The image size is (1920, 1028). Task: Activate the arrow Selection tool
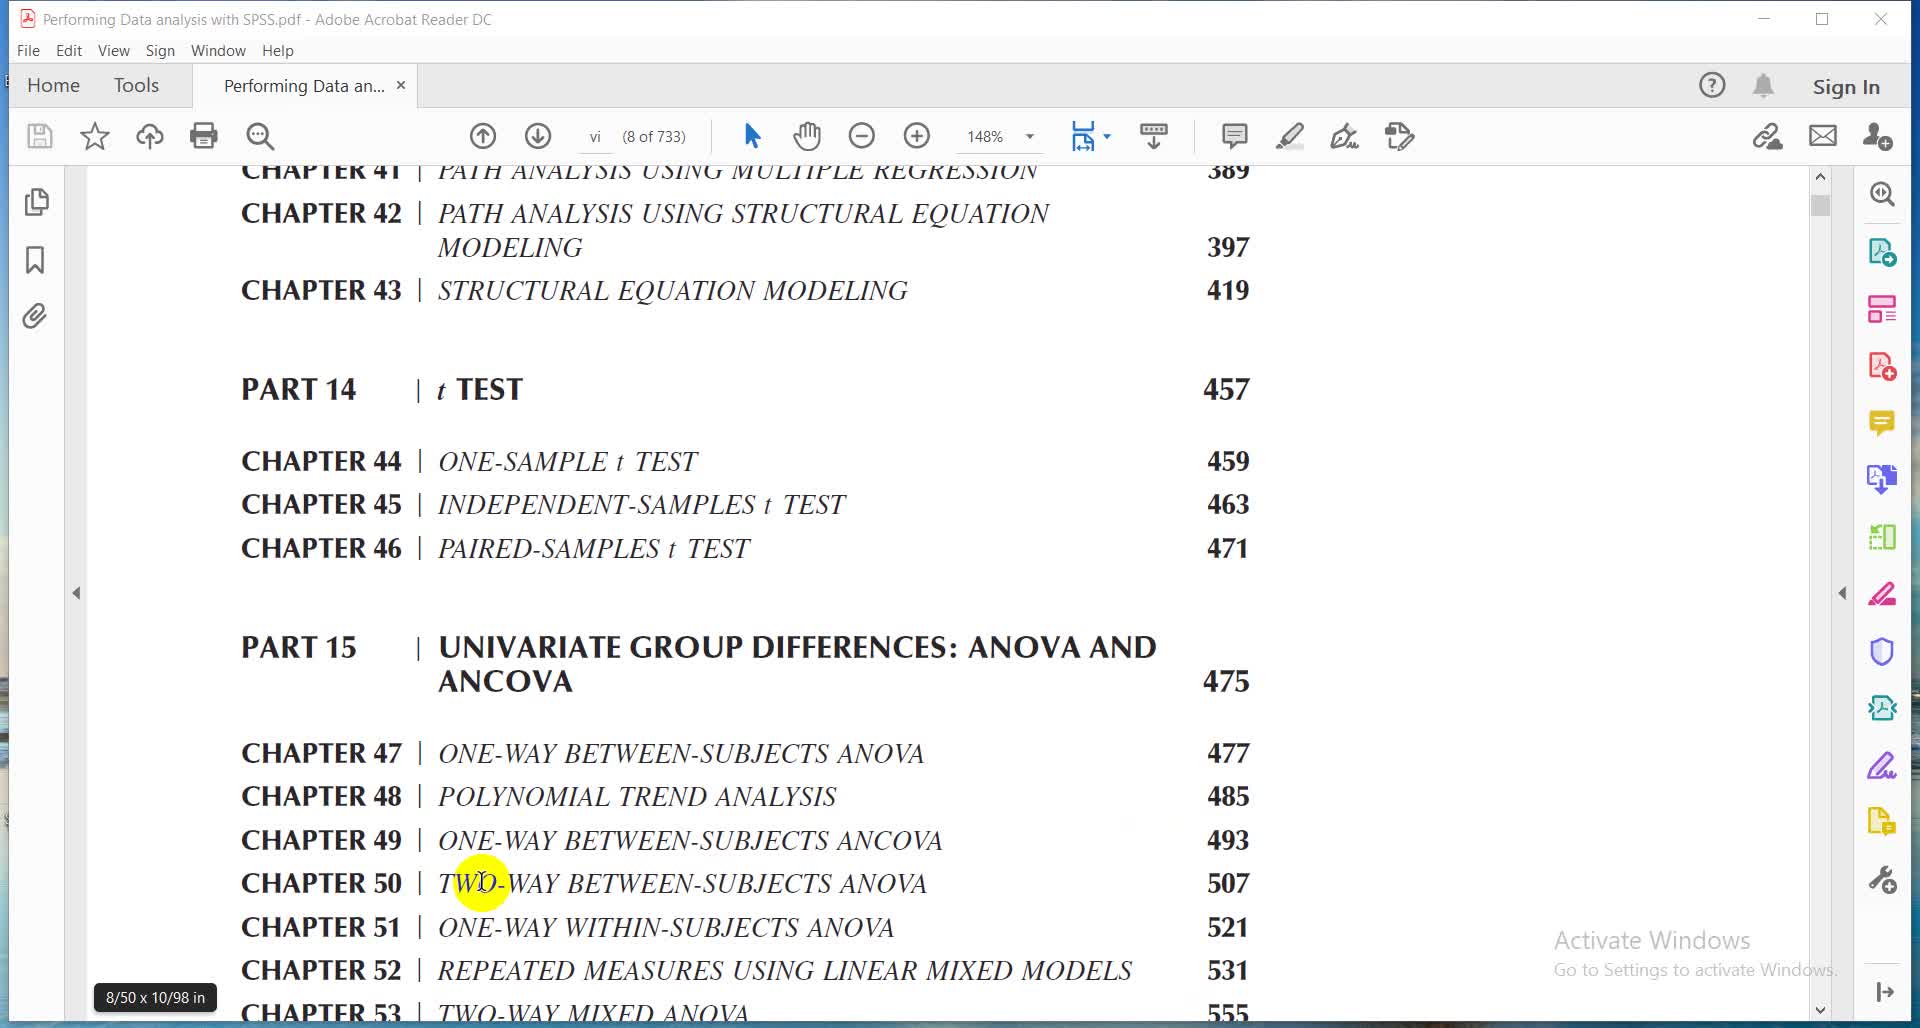click(752, 136)
